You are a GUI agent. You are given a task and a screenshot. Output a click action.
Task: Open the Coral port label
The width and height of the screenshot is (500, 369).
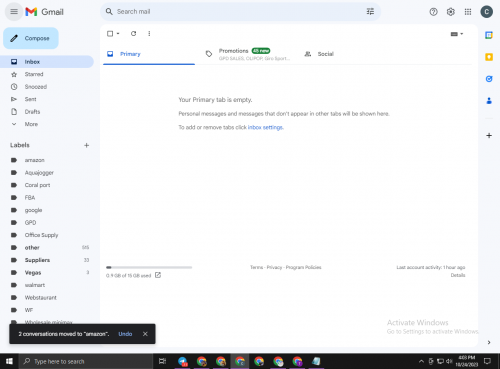(x=47, y=185)
